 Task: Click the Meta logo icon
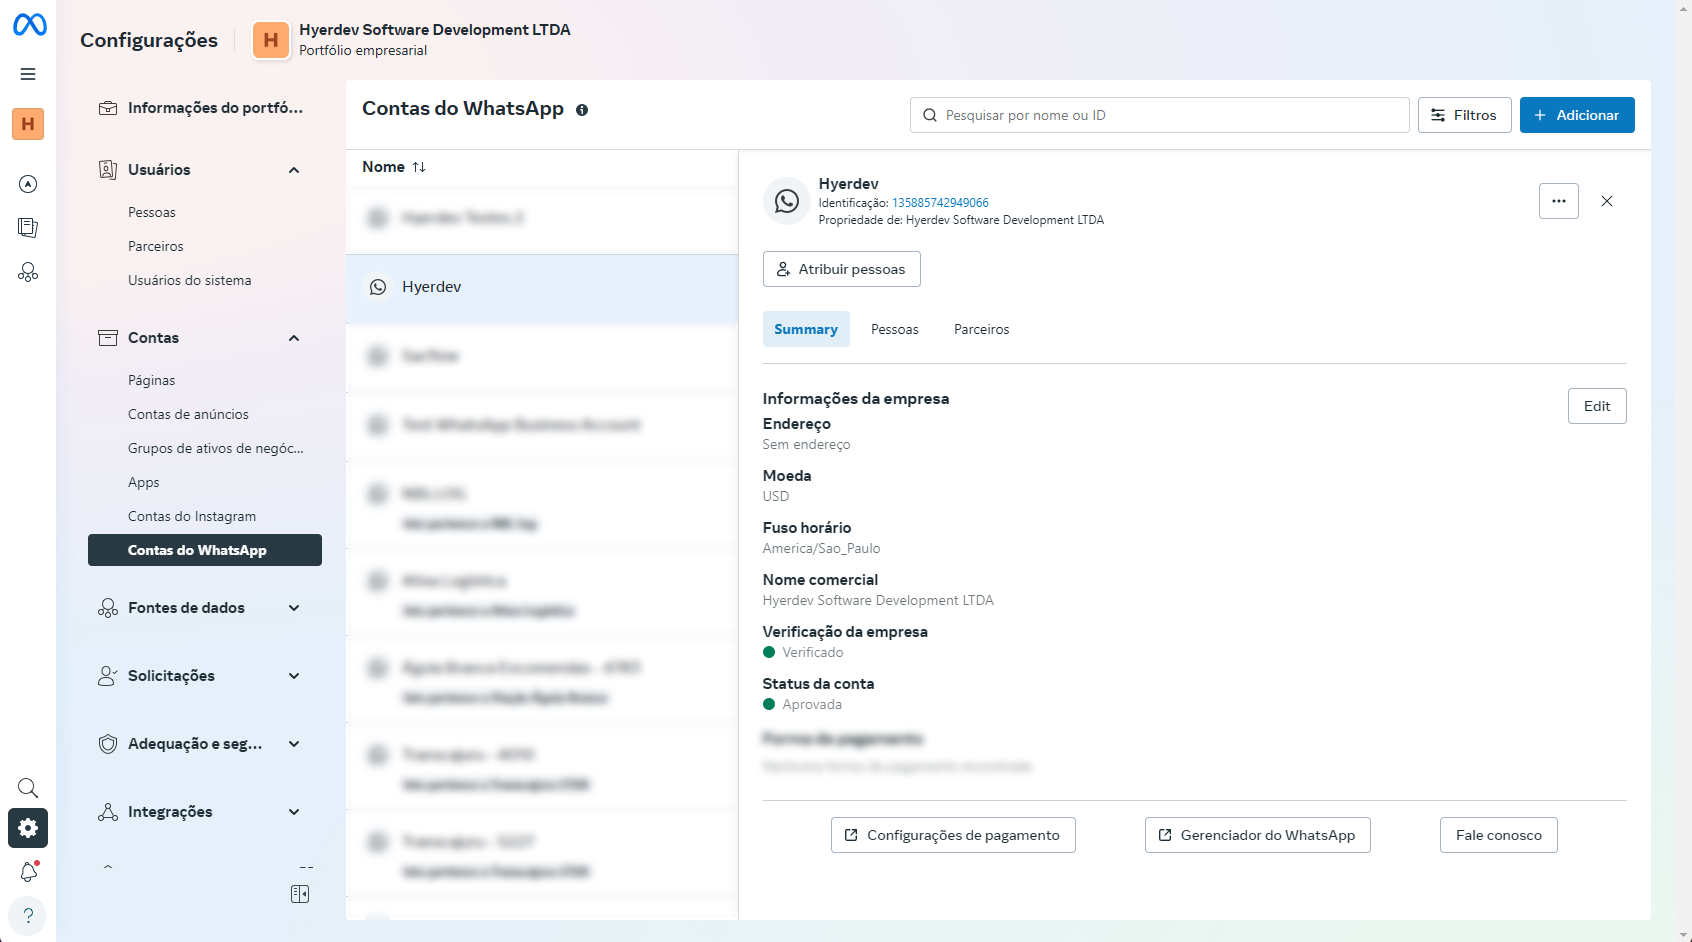(29, 25)
